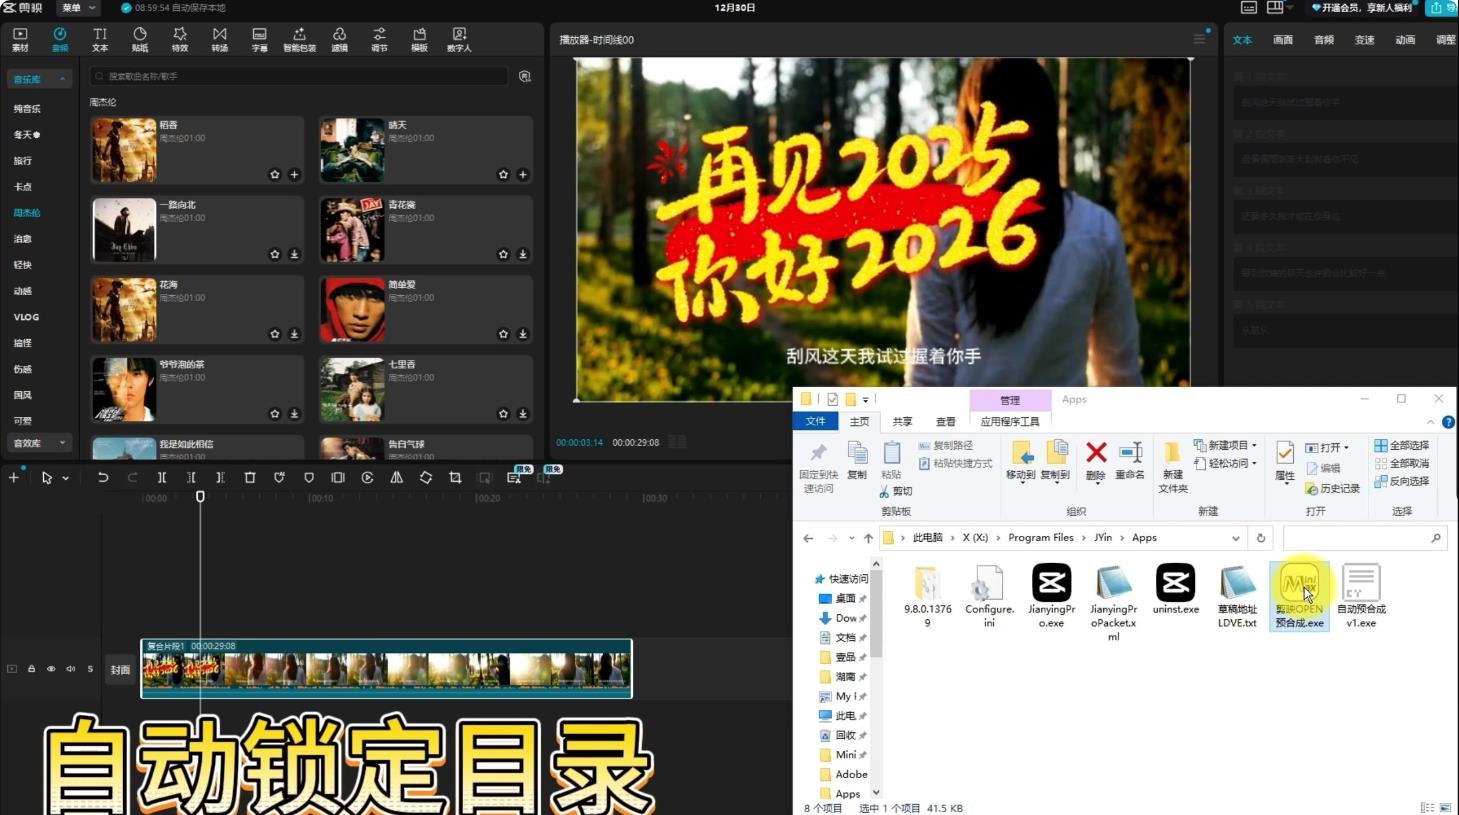Lock the main video track
Image resolution: width=1459 pixels, height=815 pixels.
32,669
